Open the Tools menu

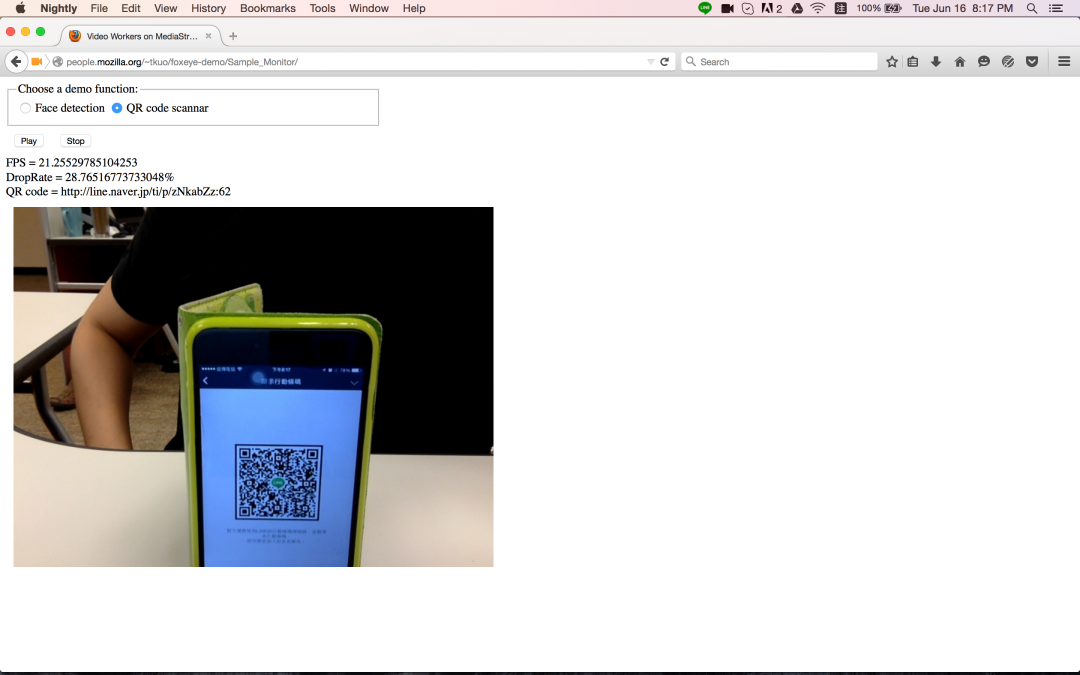click(x=322, y=8)
